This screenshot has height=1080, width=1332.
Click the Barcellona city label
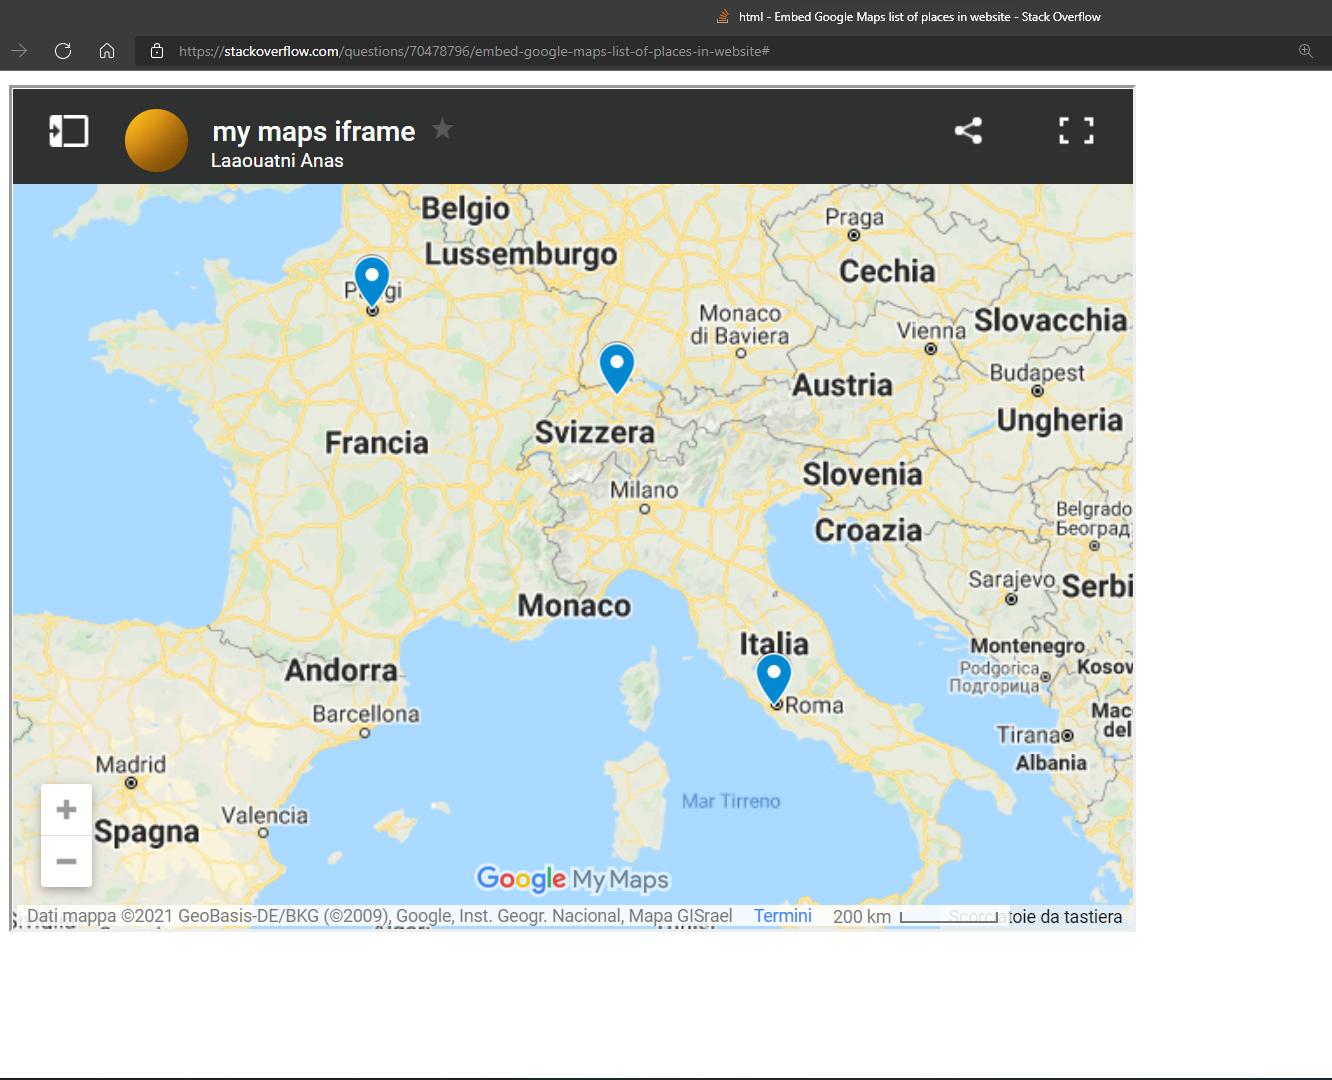click(x=366, y=715)
